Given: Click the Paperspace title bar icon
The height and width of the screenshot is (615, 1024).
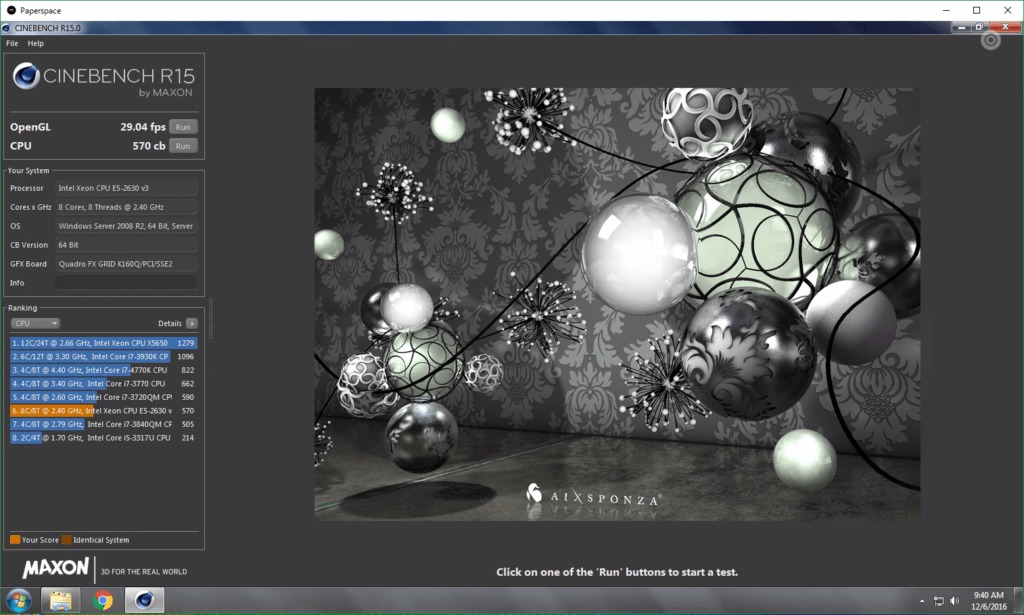Looking at the screenshot, I should point(11,10).
